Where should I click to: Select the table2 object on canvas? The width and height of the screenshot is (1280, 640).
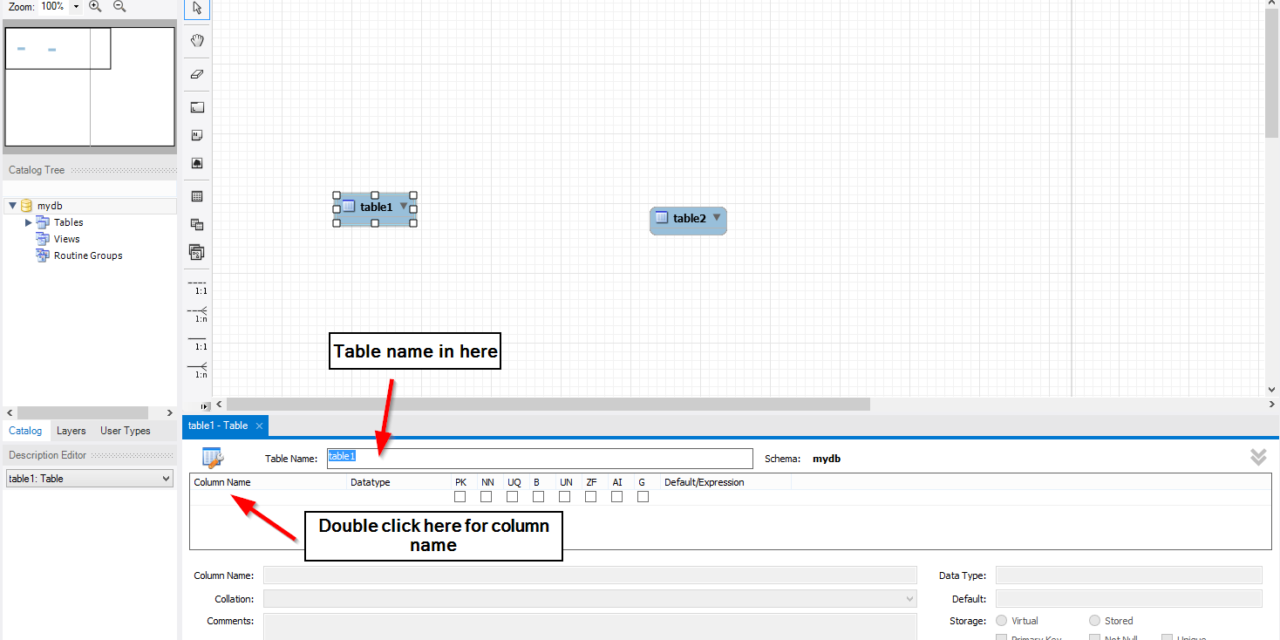point(688,219)
